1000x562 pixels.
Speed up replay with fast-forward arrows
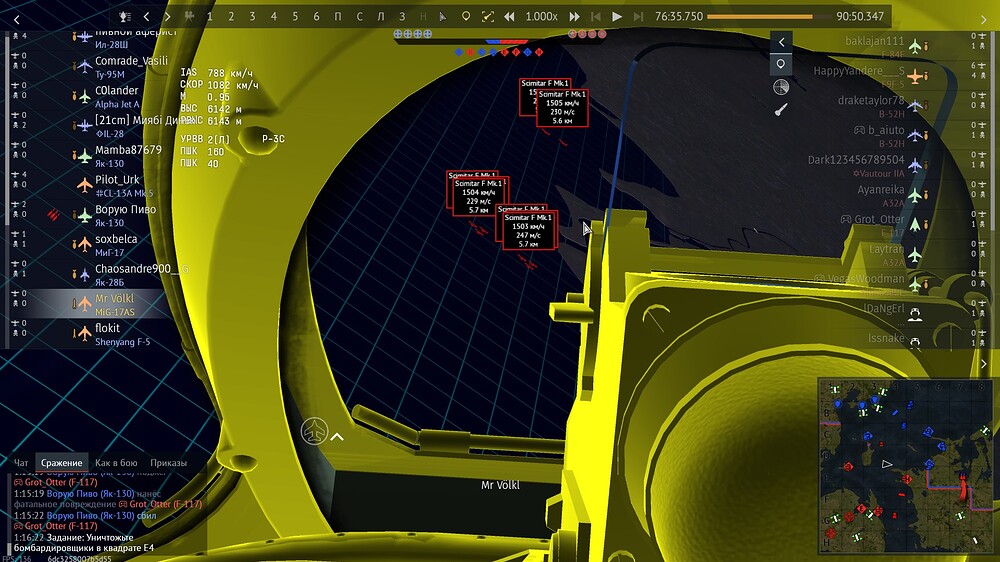pyautogui.click(x=574, y=17)
